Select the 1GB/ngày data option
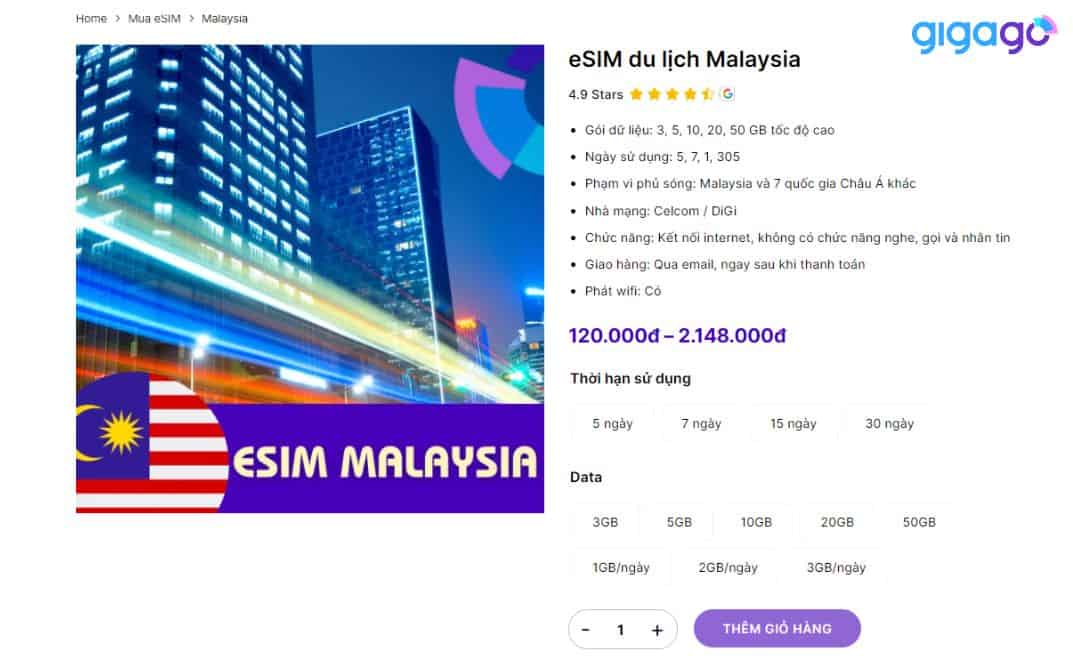 [x=621, y=567]
